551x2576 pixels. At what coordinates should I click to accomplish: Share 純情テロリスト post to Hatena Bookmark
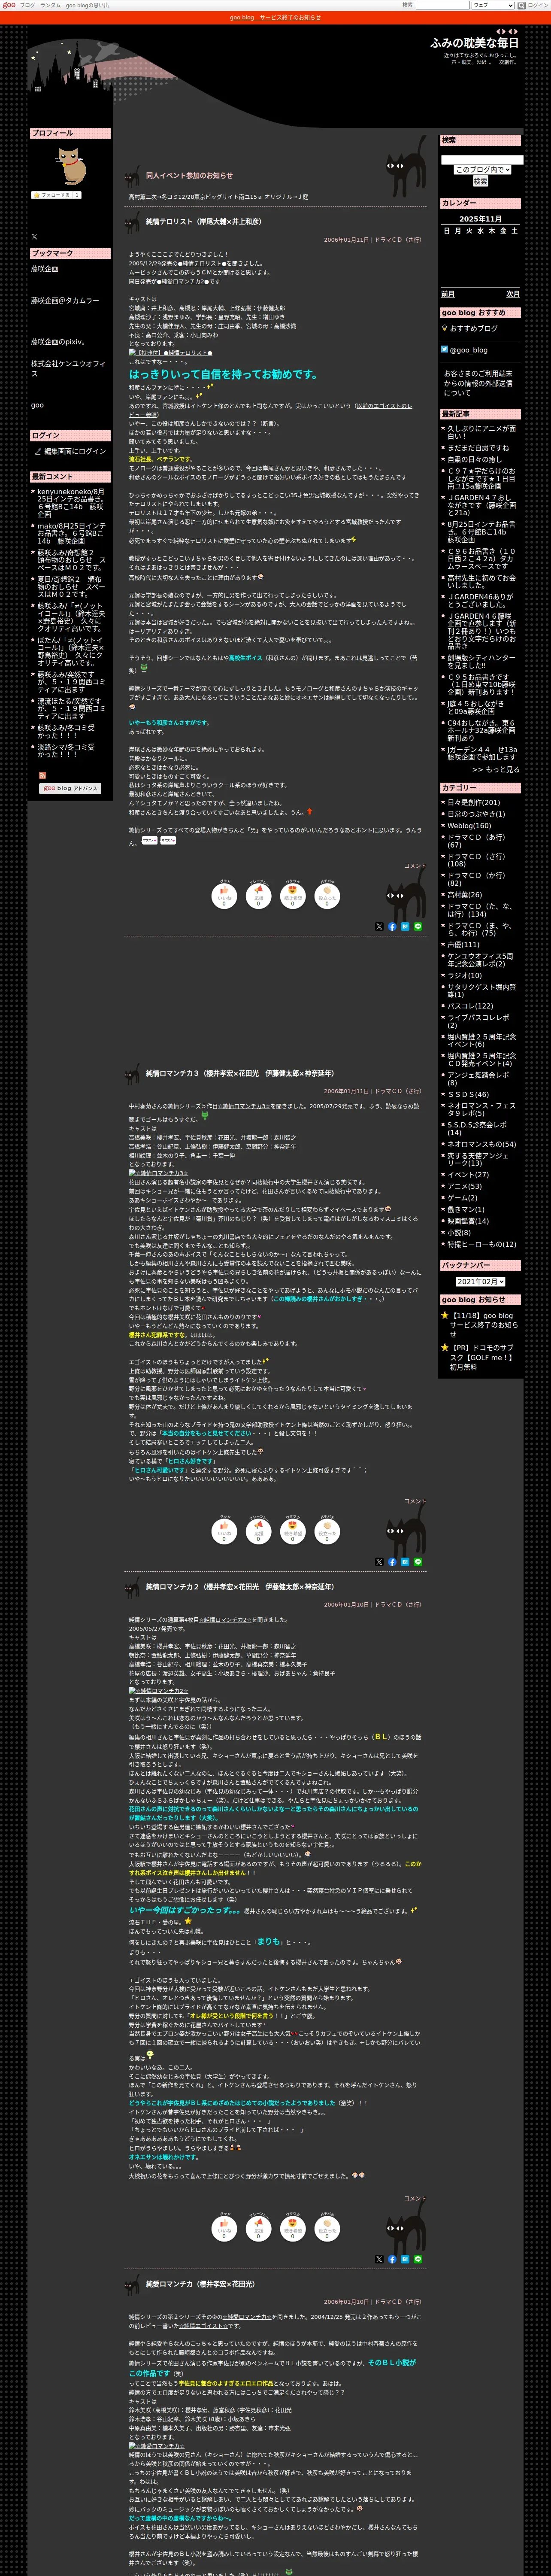point(405,926)
